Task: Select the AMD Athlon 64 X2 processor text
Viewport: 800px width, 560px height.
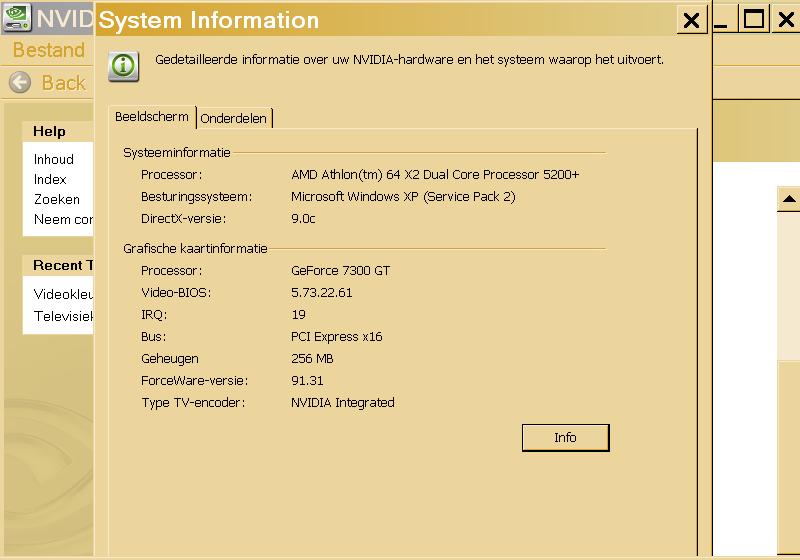Action: (x=435, y=174)
